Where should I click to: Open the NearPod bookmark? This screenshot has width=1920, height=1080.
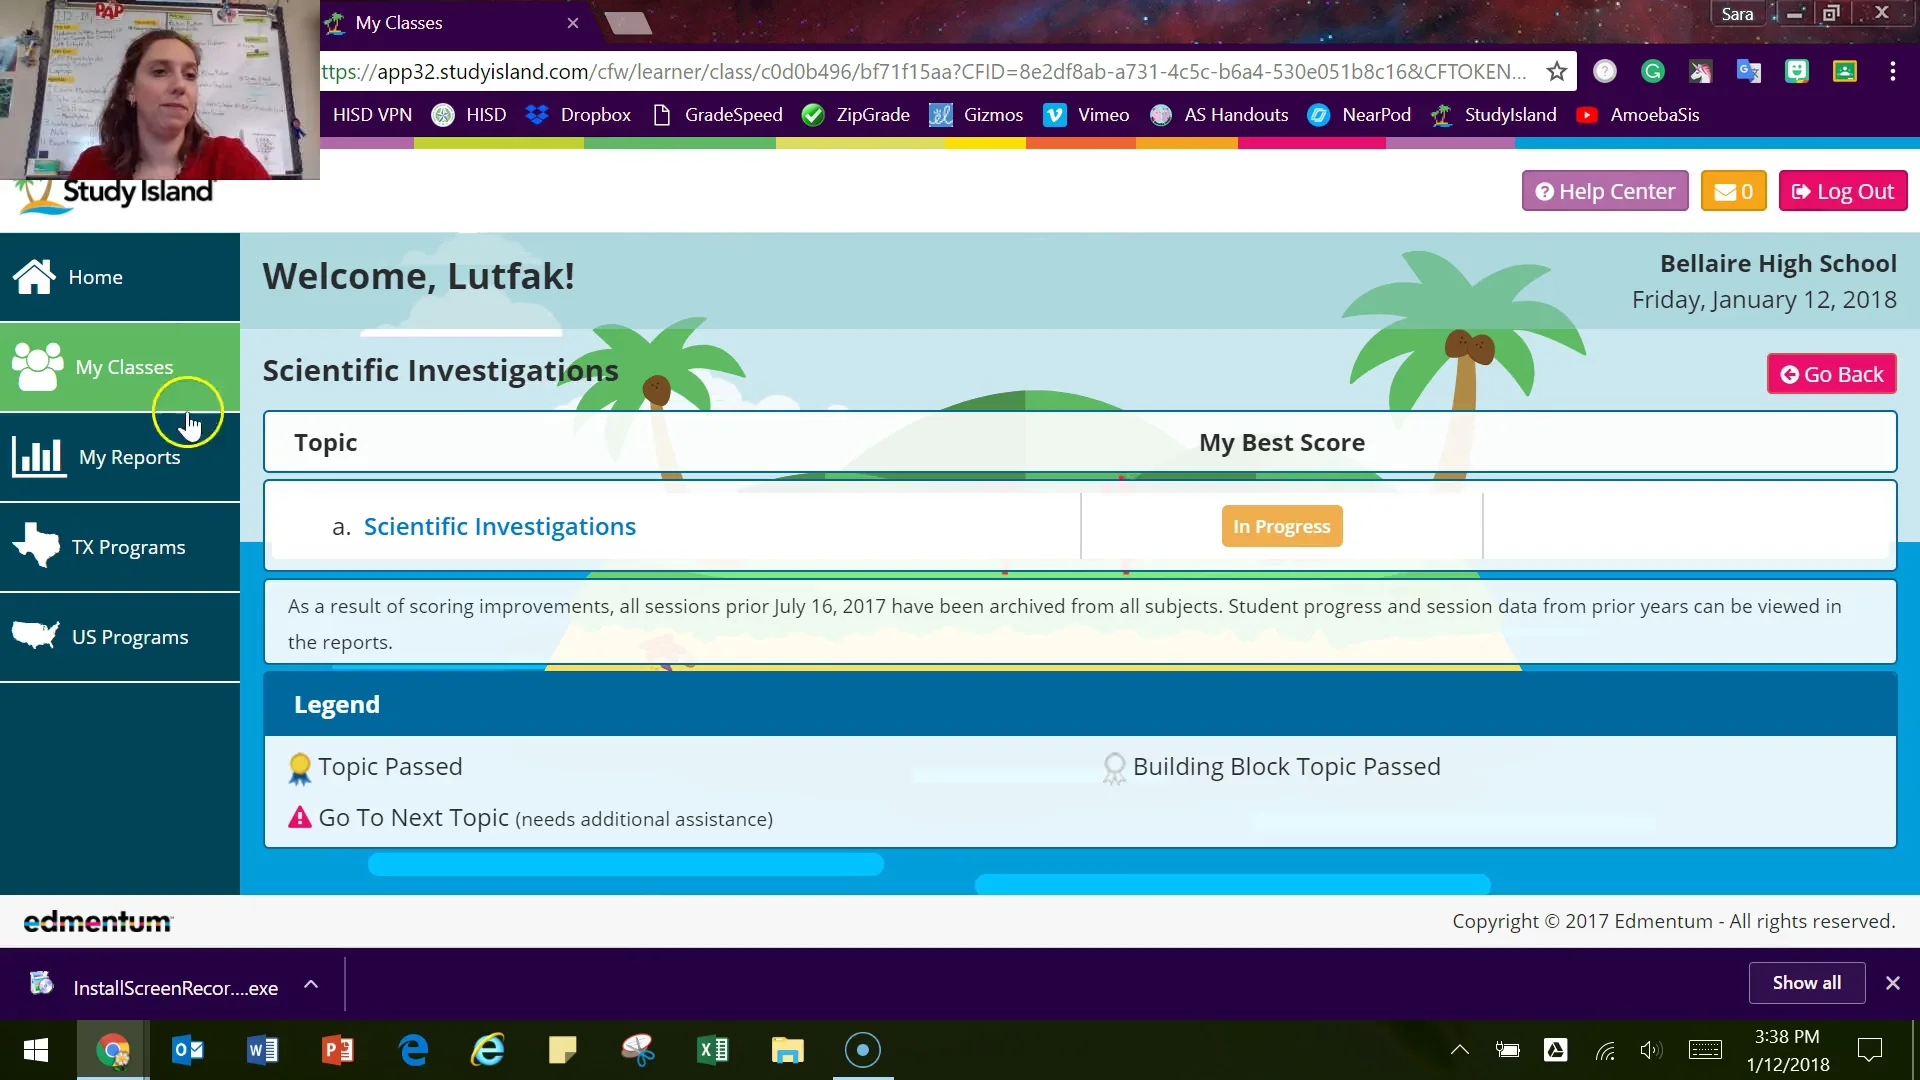pos(1360,115)
